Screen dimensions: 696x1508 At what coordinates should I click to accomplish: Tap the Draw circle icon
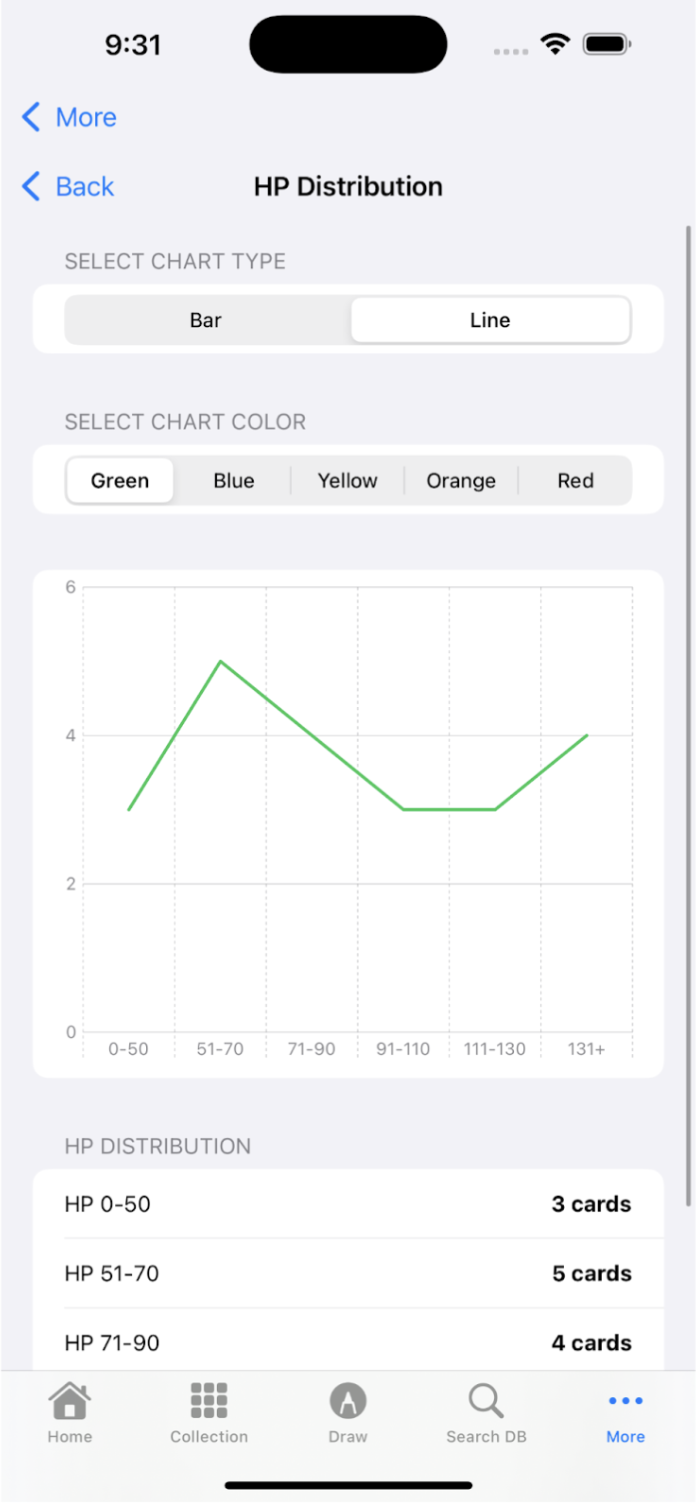coord(347,1400)
